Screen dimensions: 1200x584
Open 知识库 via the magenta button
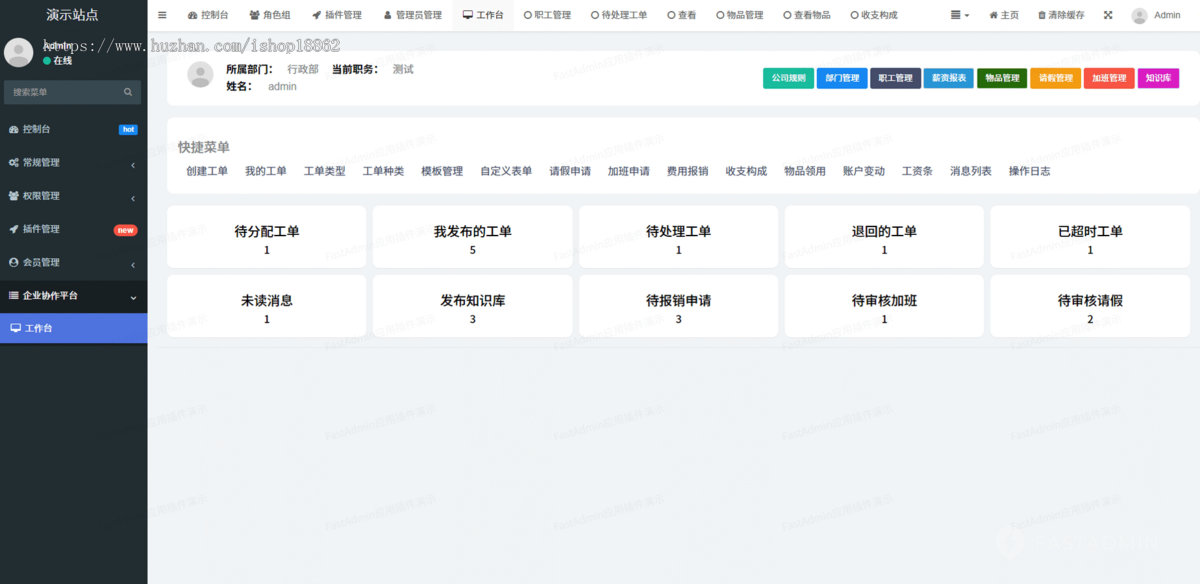click(x=1157, y=77)
